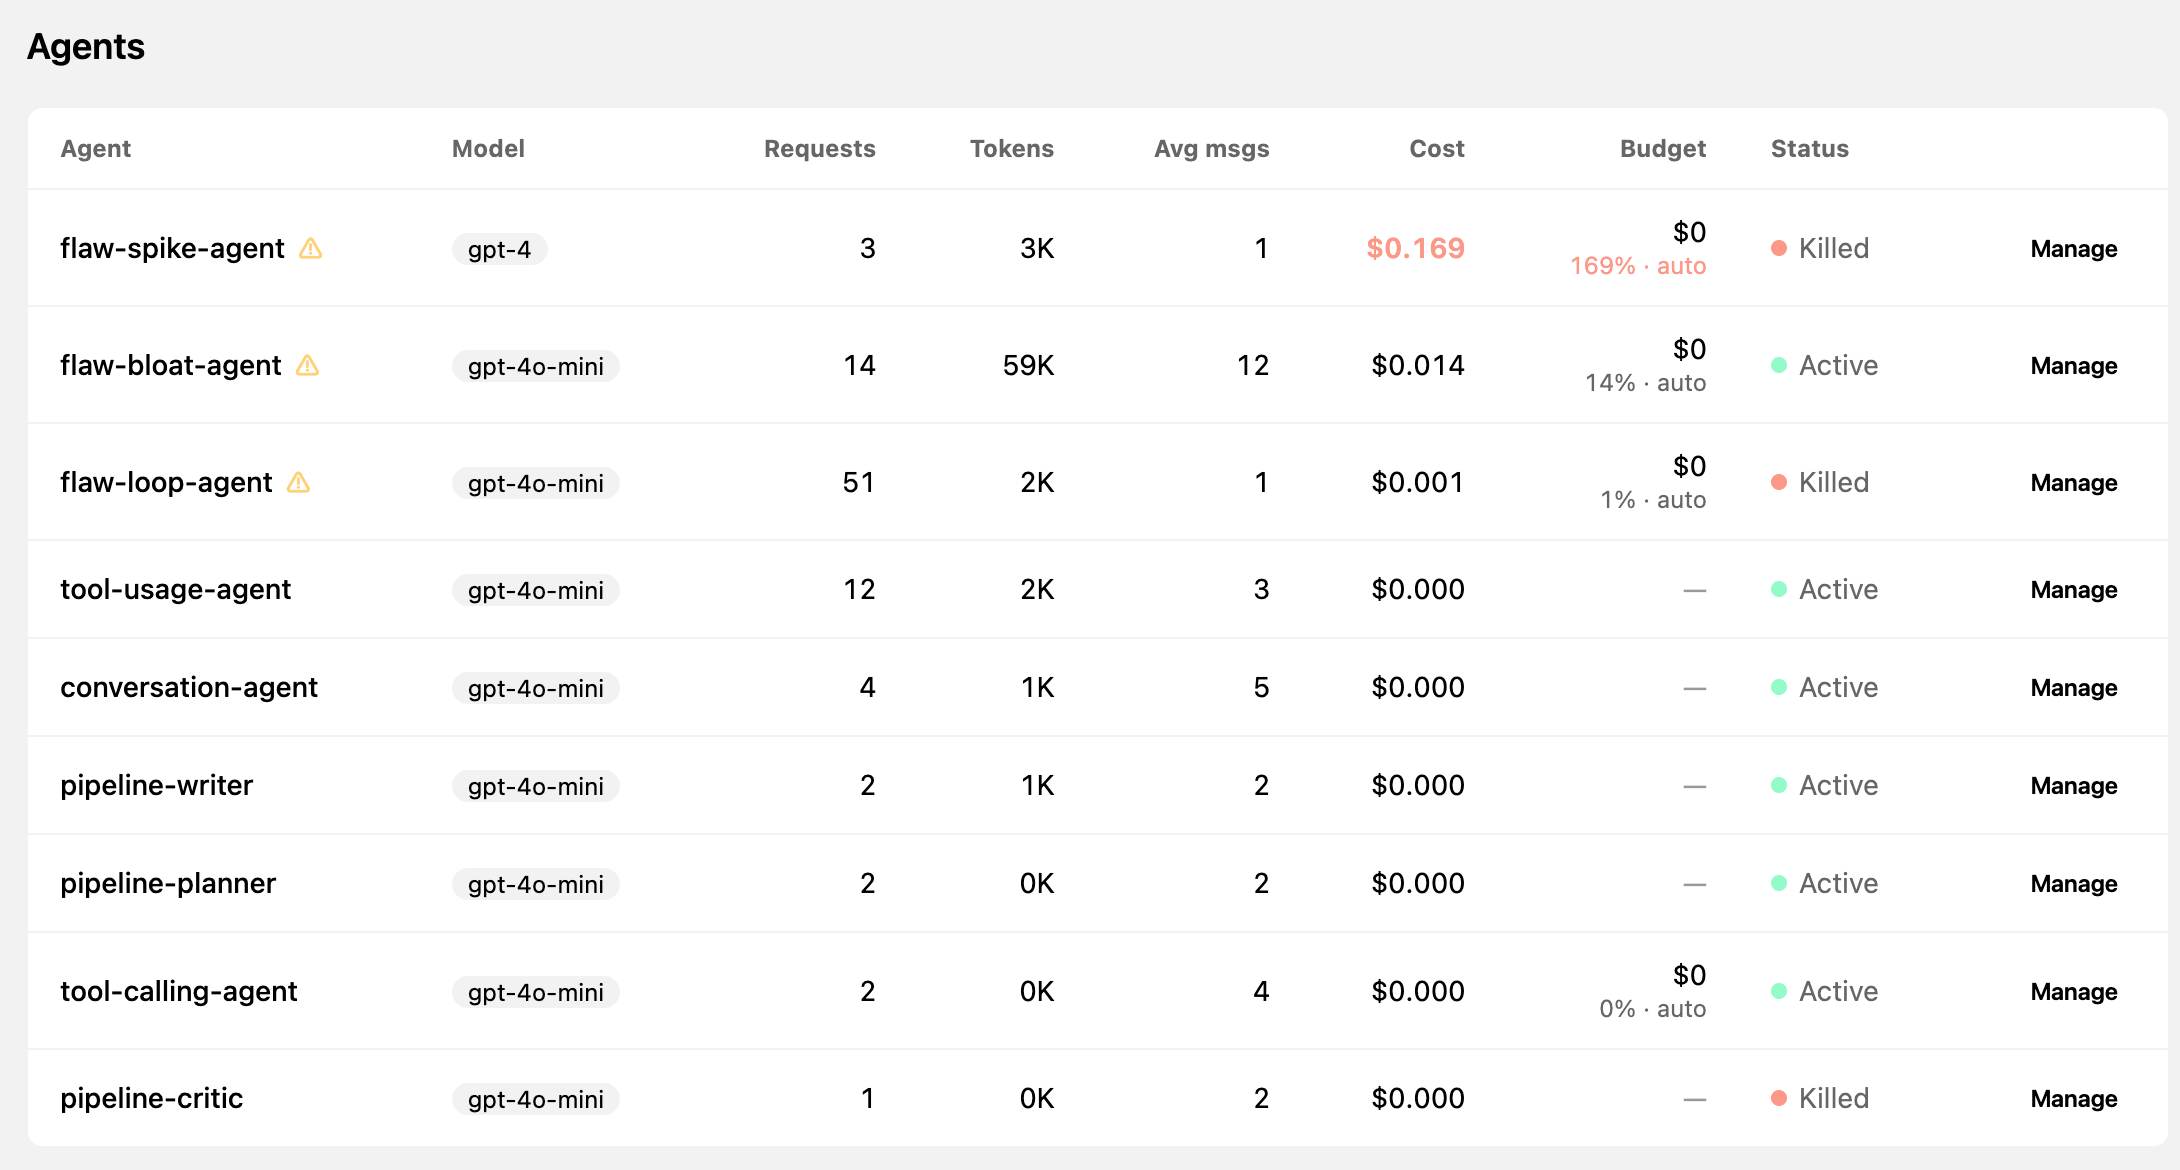Open Manage for flaw-loop-agent

(2074, 483)
